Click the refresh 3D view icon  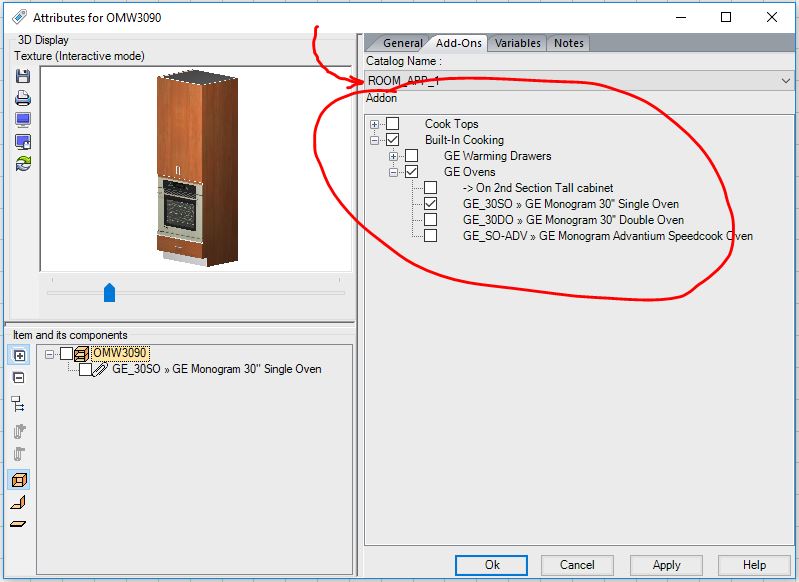click(x=23, y=164)
